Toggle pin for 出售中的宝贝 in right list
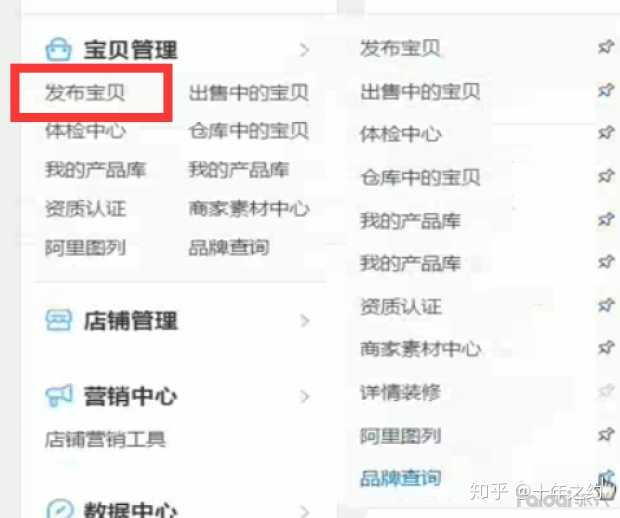Screen dimensions: 620x518 click(606, 91)
